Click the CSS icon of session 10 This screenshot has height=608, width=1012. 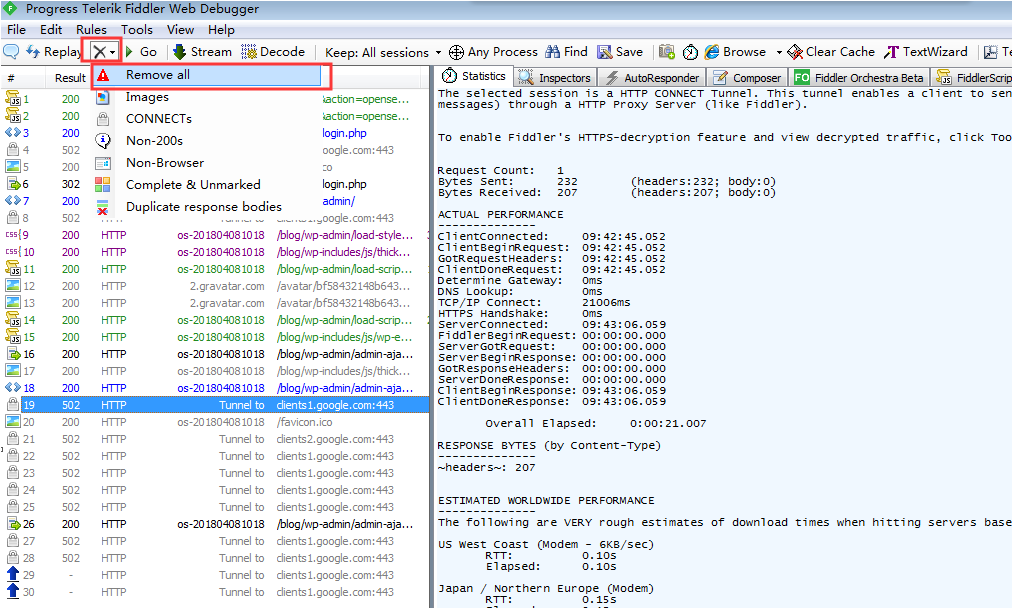click(13, 252)
